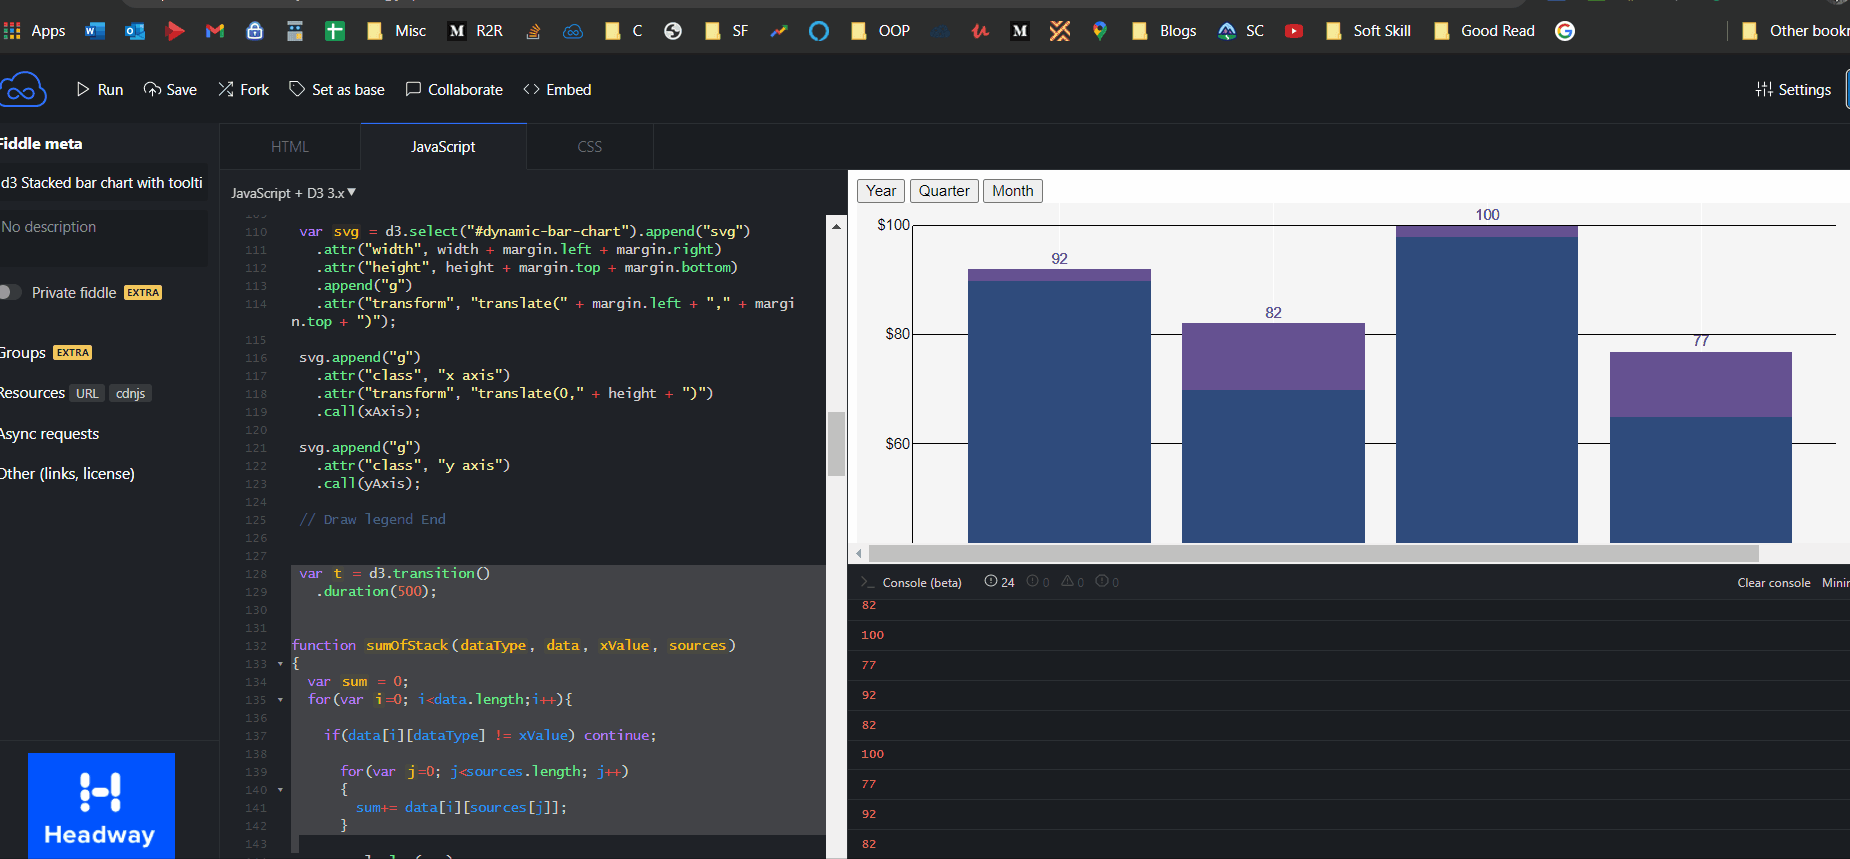1850x859 pixels.
Task: Open the Misc bookmarks folder
Action: point(397,31)
